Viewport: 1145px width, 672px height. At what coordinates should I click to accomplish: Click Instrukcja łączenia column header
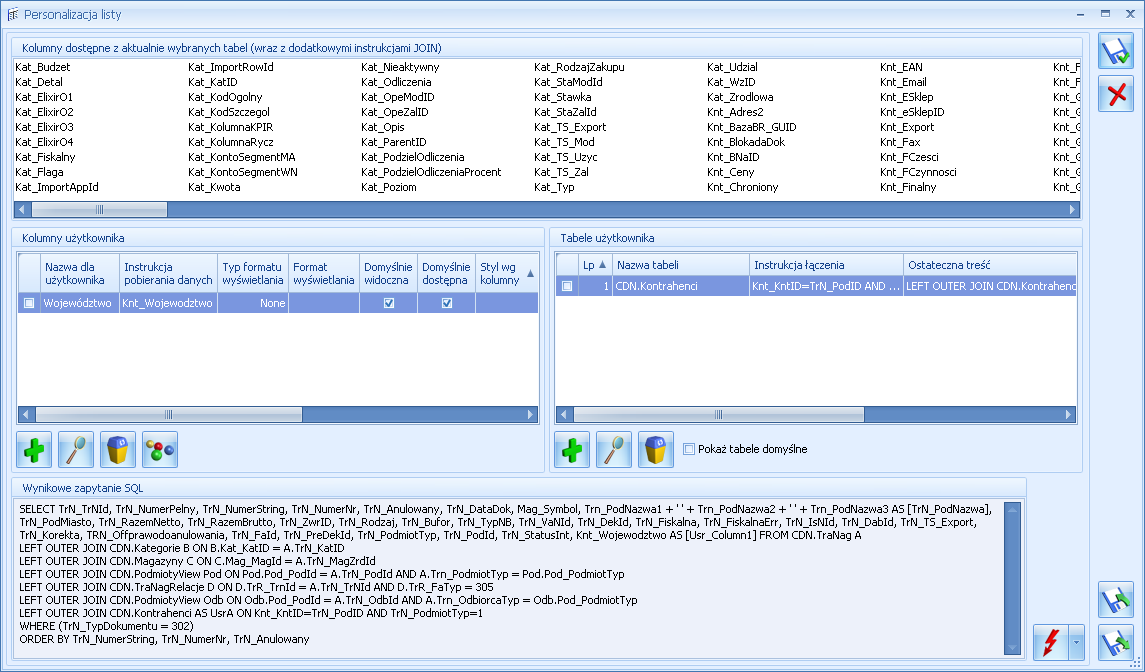coord(827,265)
